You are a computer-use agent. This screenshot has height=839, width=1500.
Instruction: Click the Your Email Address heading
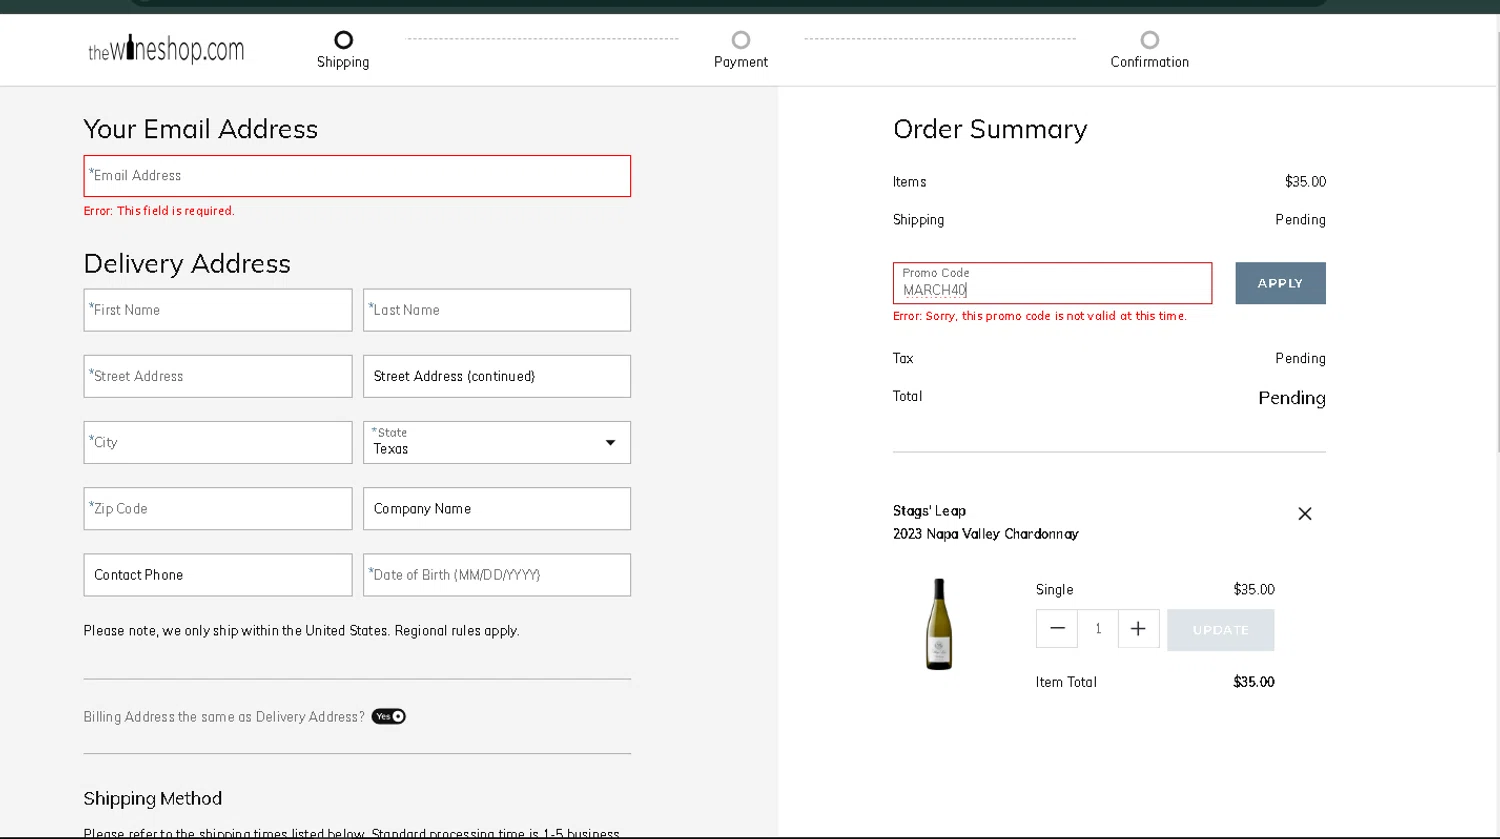pyautogui.click(x=201, y=129)
